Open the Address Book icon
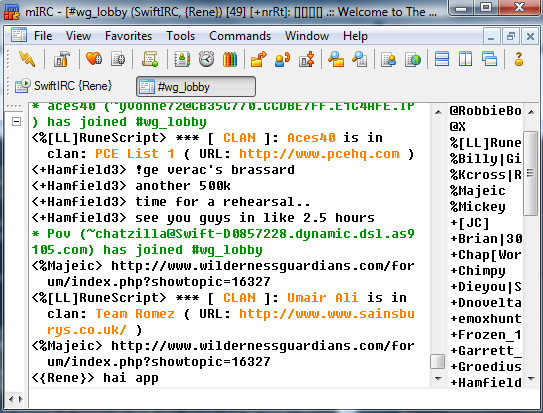 (x=182, y=59)
